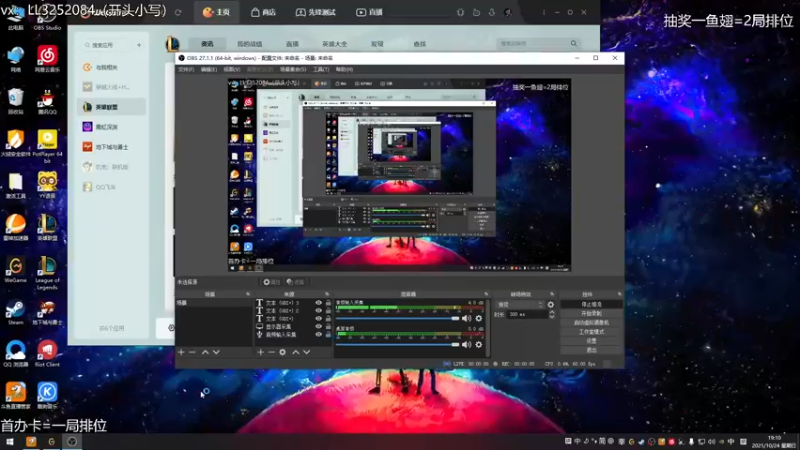Remove the selected source with minus icon

coord(271,352)
